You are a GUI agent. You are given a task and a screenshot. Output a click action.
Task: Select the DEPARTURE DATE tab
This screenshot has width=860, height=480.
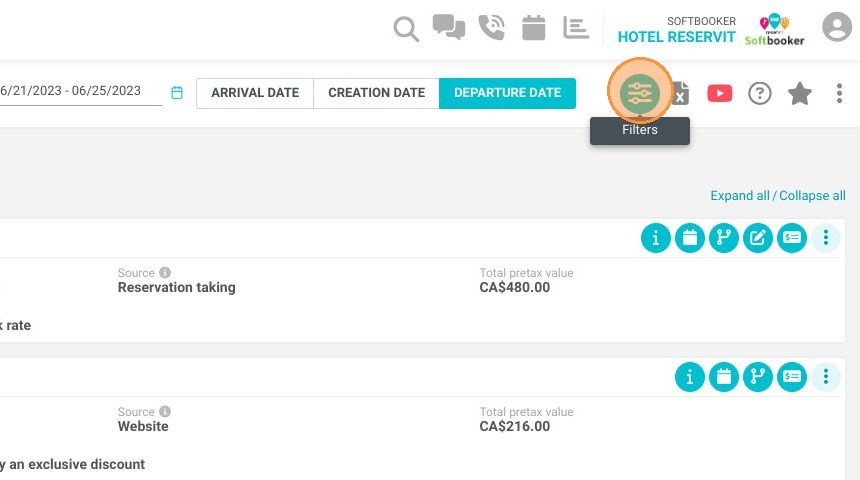click(507, 93)
